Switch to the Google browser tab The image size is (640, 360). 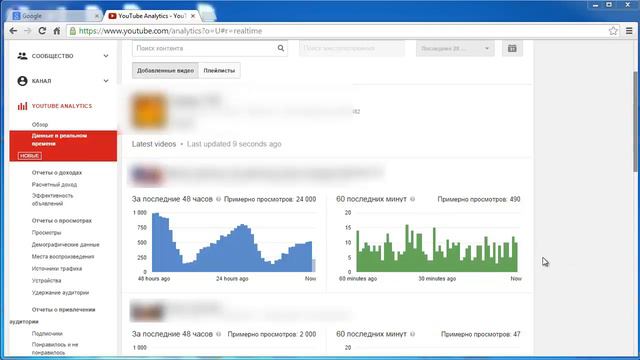tap(55, 16)
